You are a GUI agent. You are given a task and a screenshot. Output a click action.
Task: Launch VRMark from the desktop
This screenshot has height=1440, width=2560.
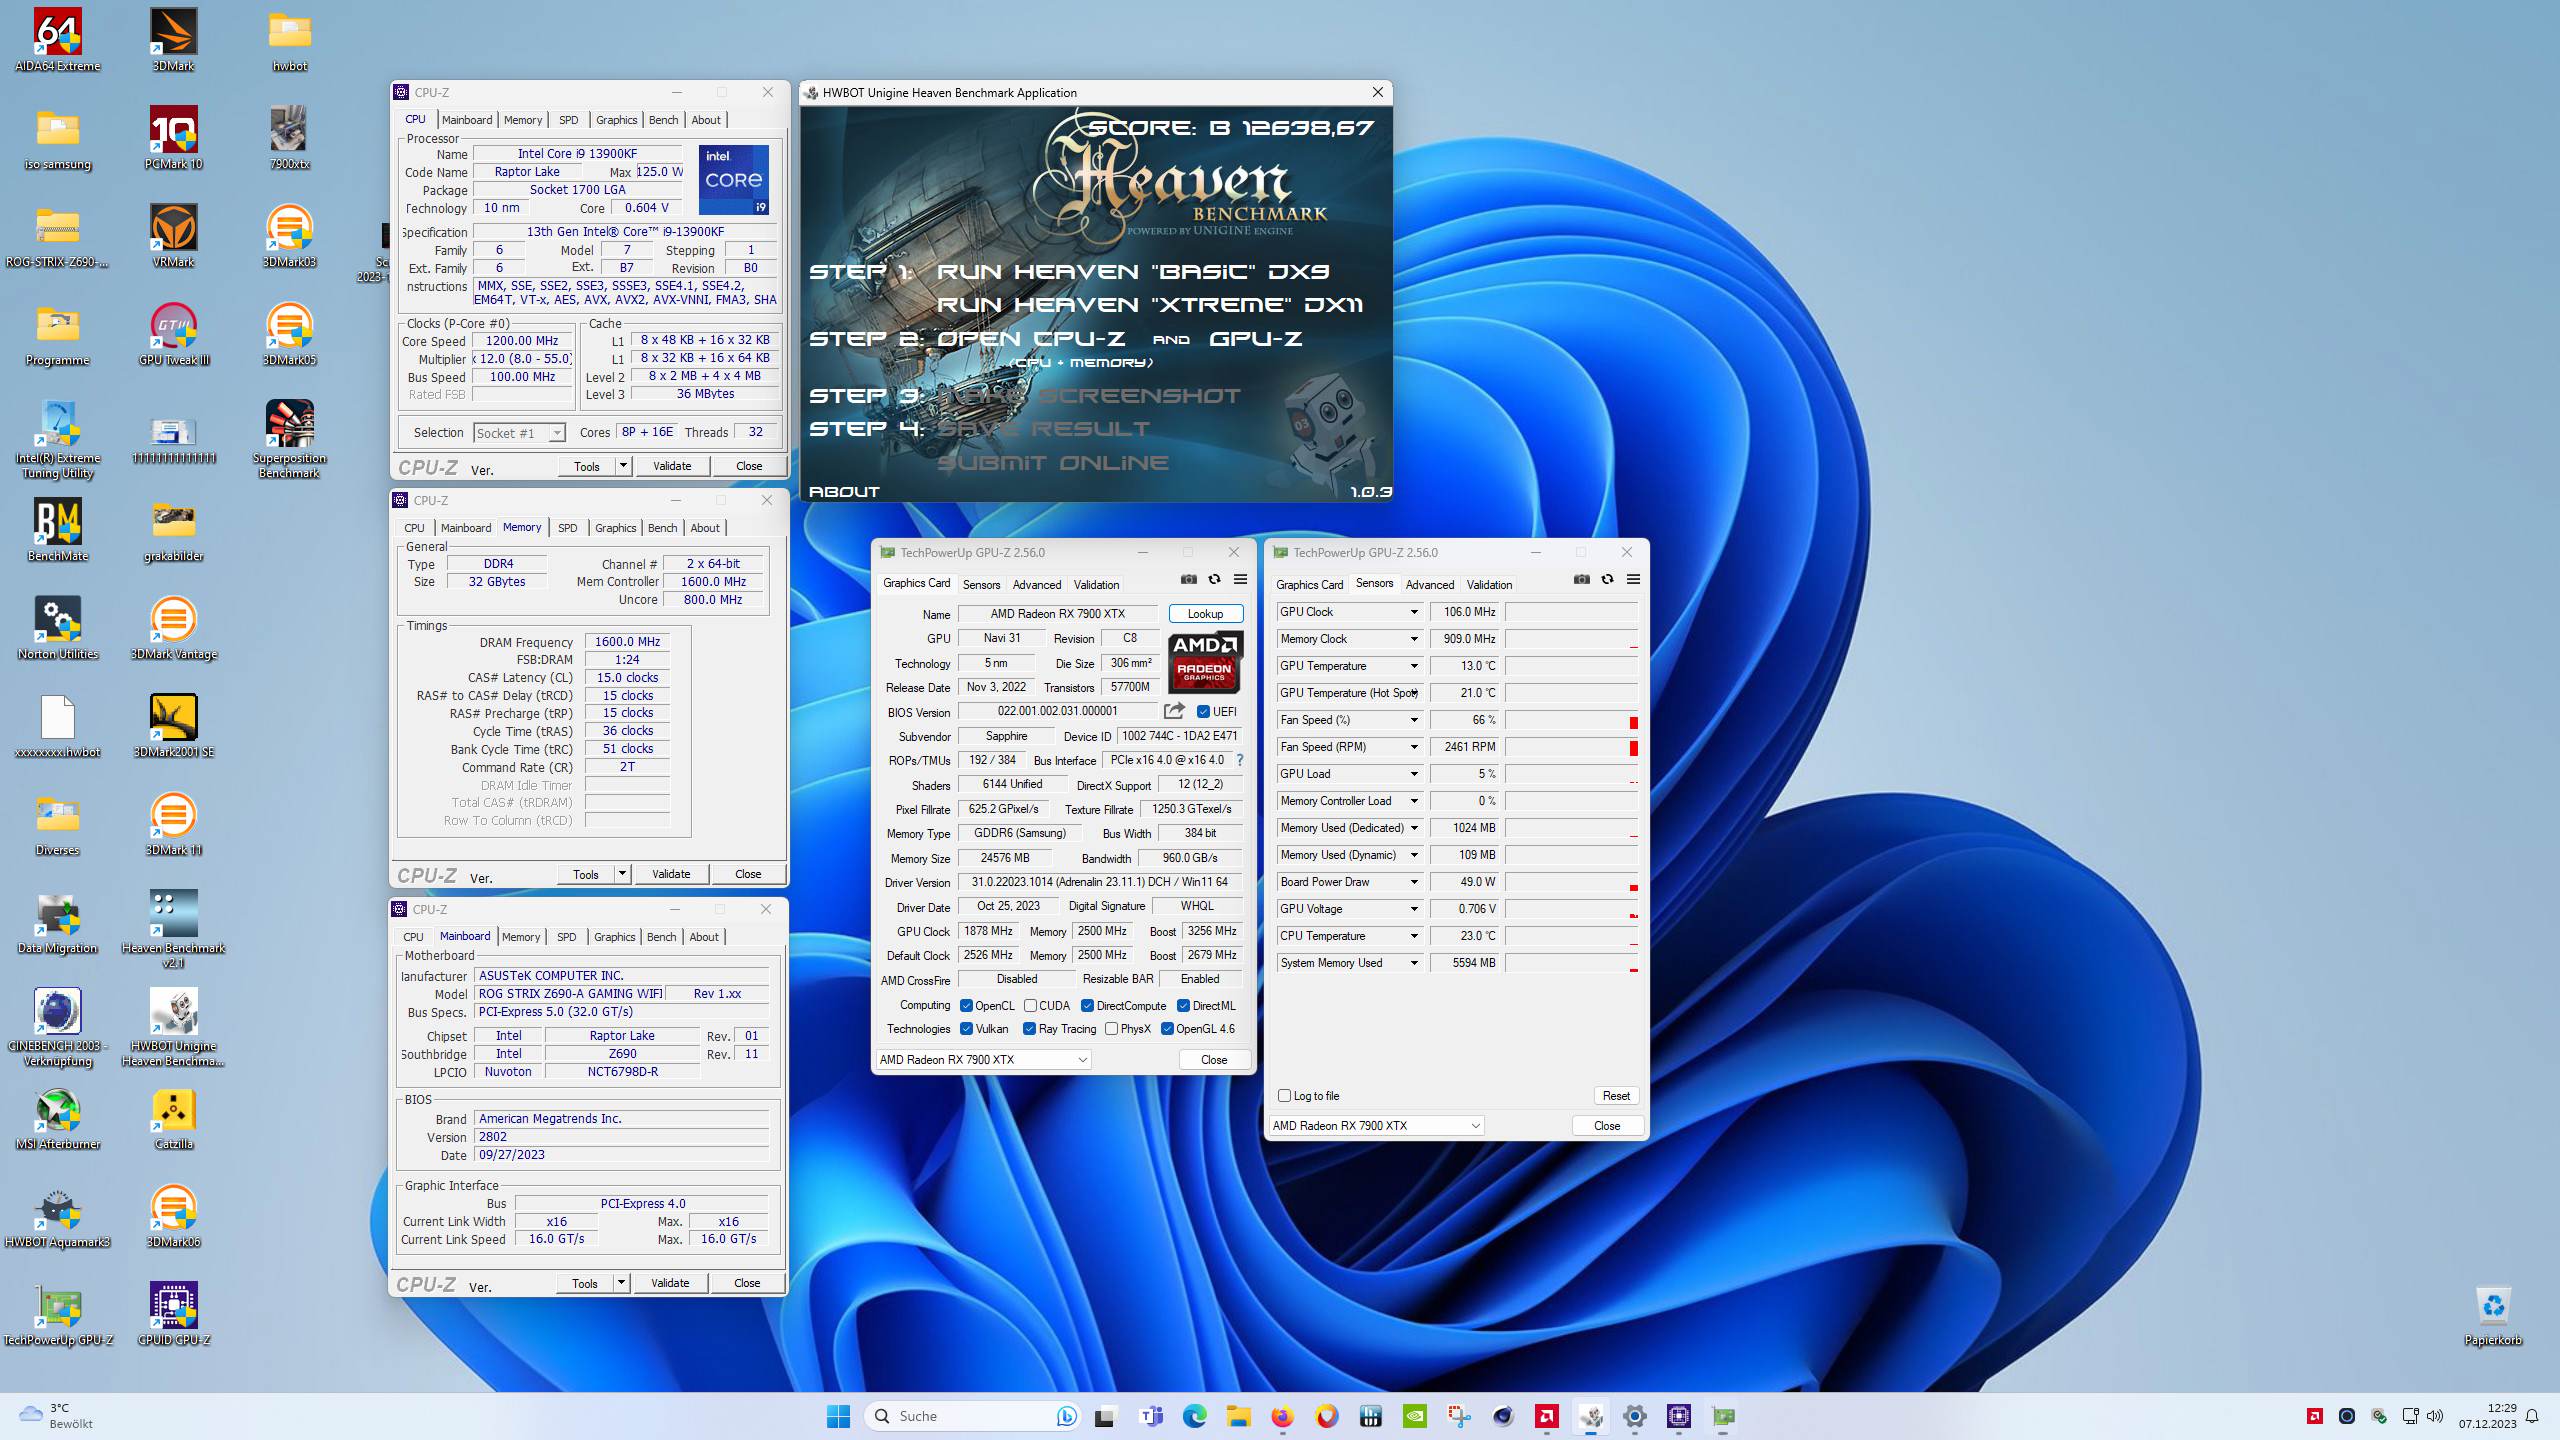coord(173,236)
